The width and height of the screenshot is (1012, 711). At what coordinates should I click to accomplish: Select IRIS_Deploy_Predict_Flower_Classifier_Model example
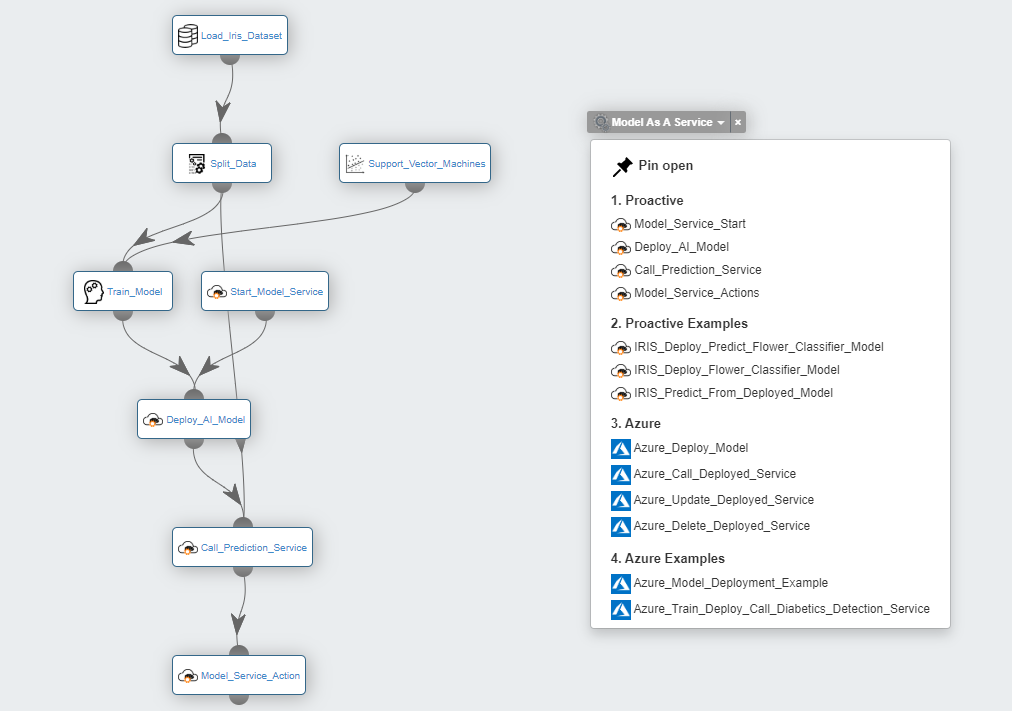pos(758,347)
